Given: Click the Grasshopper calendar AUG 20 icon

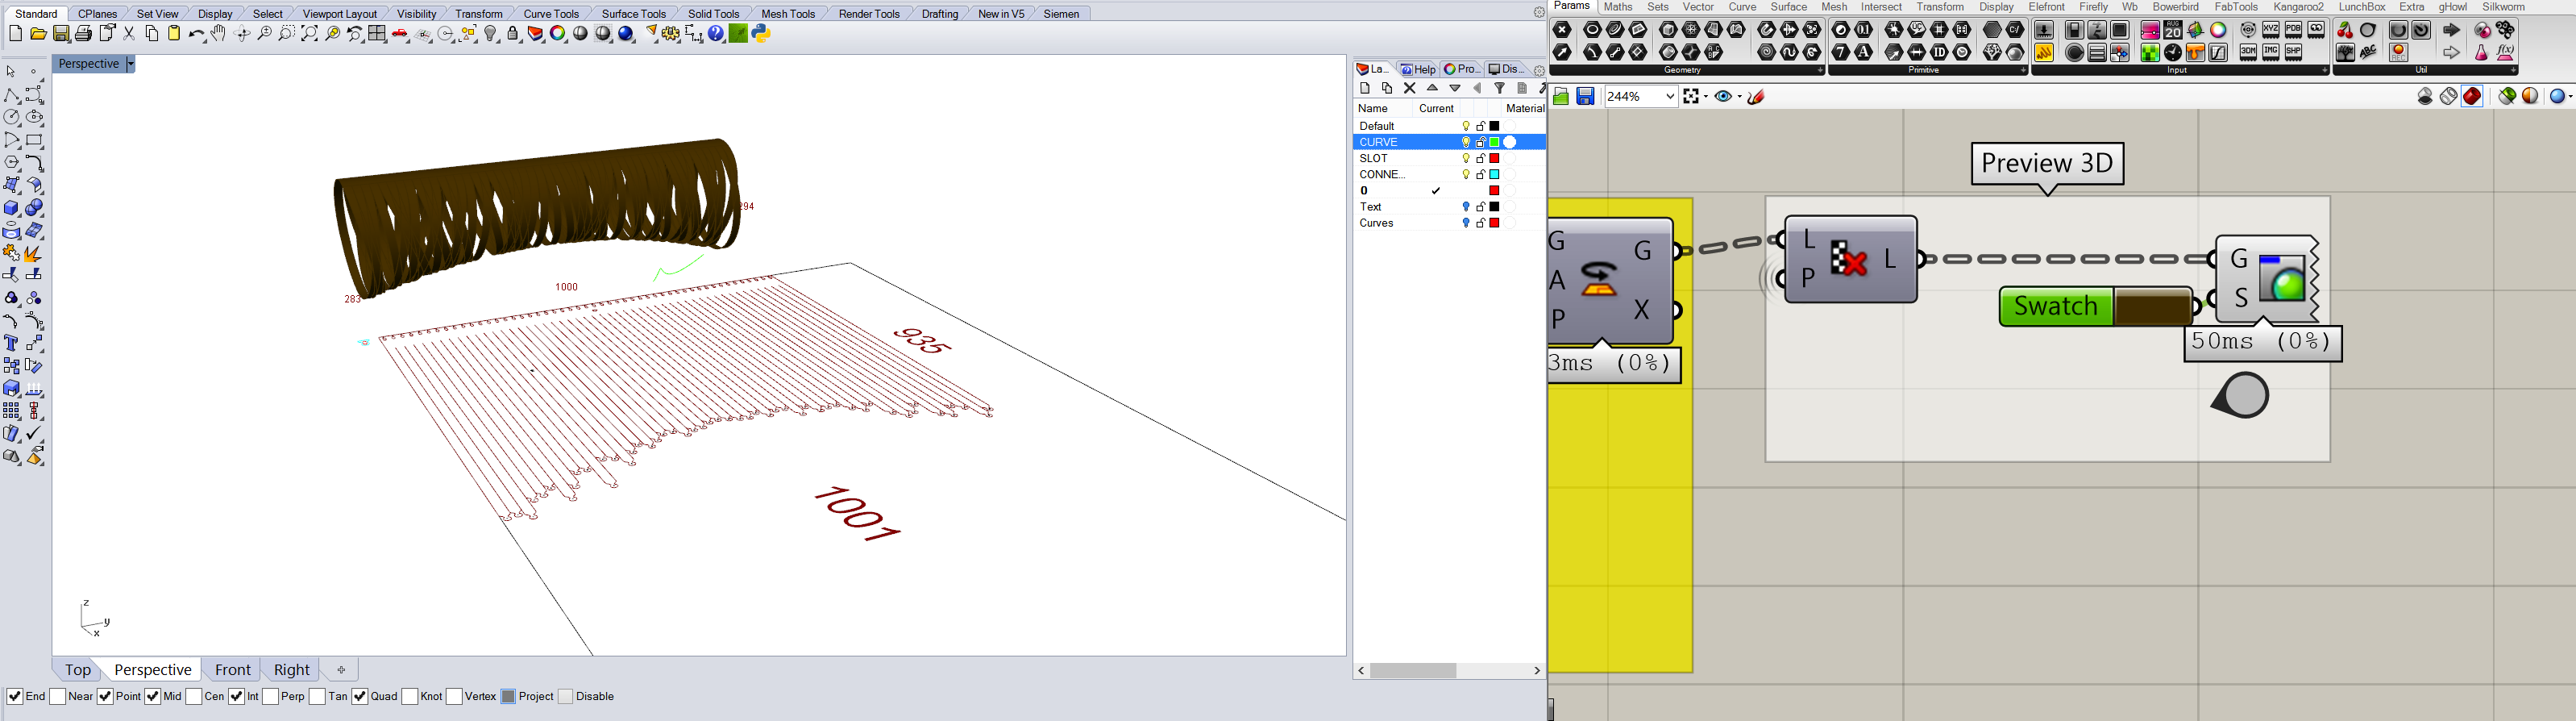Looking at the screenshot, I should pyautogui.click(x=2173, y=30).
